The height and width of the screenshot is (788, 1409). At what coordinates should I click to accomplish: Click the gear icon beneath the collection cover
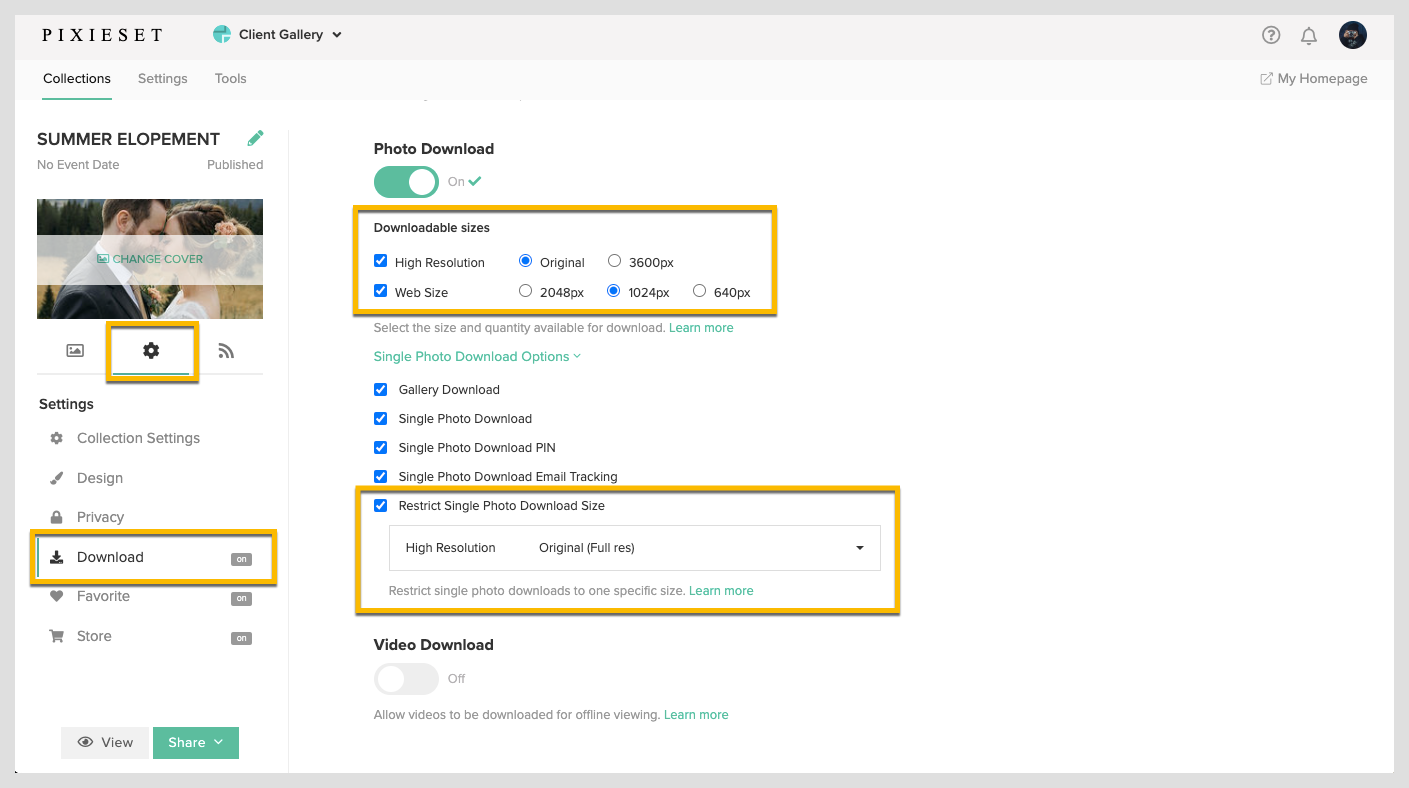tap(151, 351)
